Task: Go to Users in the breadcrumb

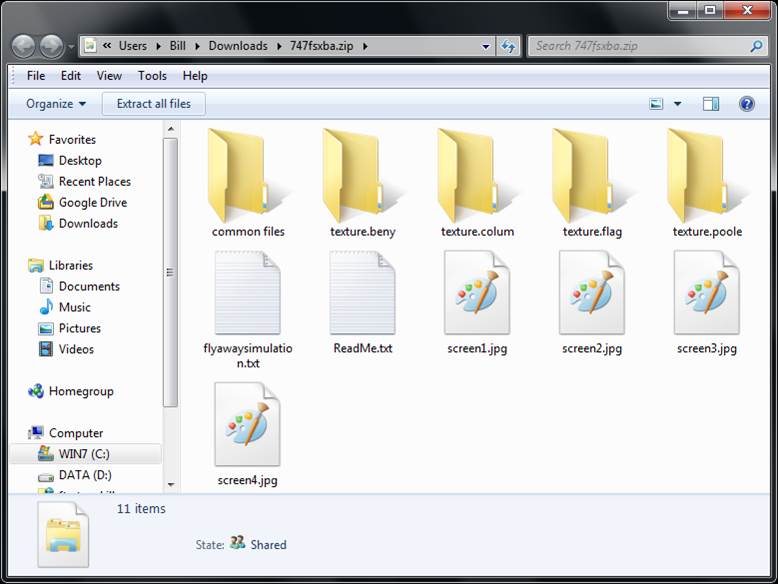Action: click(x=133, y=46)
